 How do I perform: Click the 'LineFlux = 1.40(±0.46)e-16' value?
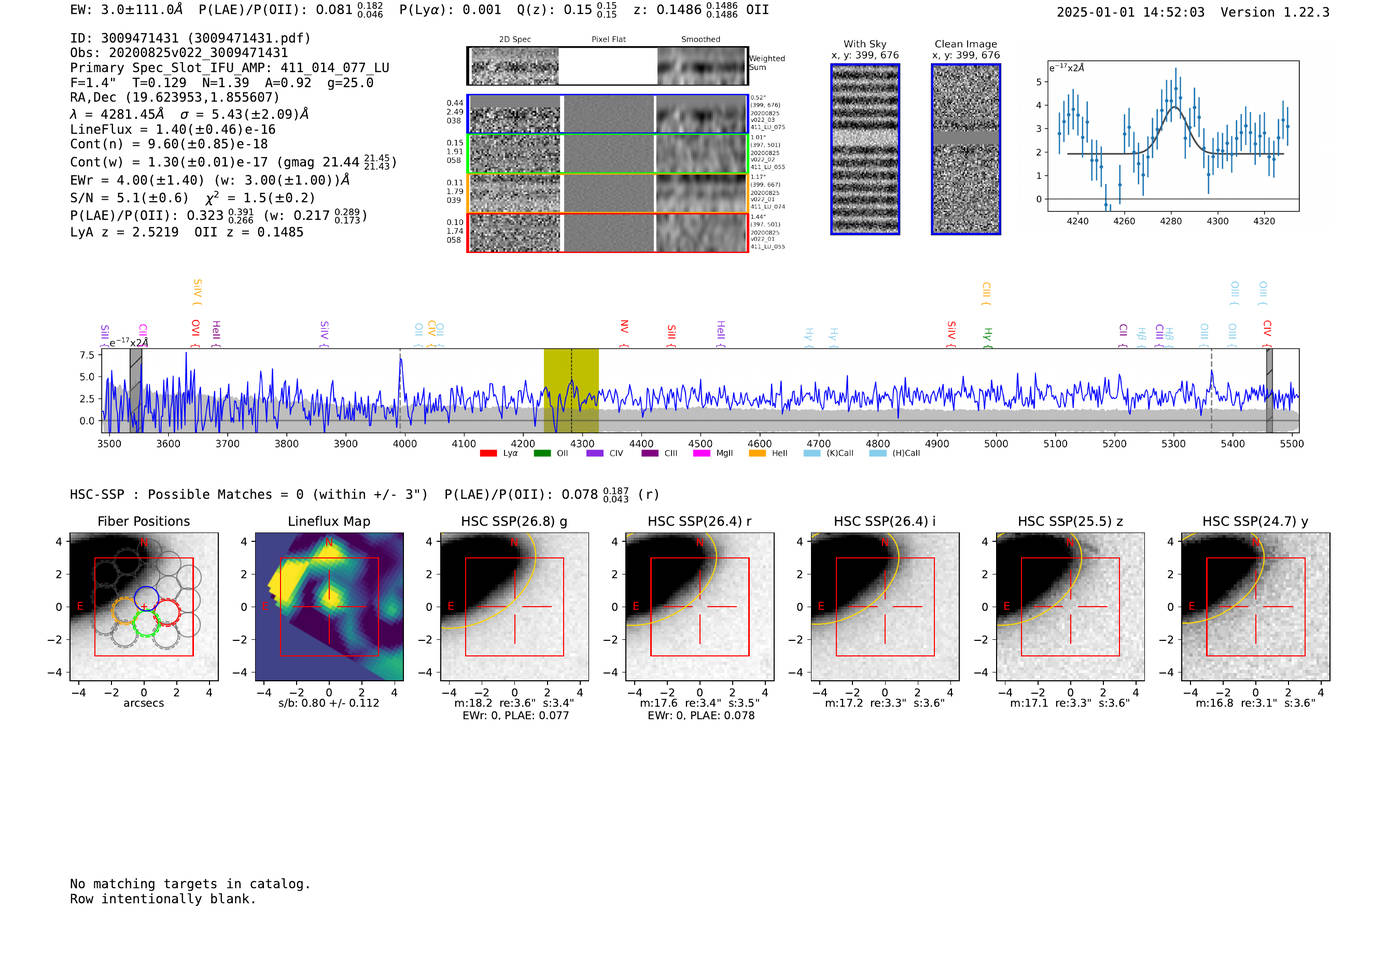(173, 129)
